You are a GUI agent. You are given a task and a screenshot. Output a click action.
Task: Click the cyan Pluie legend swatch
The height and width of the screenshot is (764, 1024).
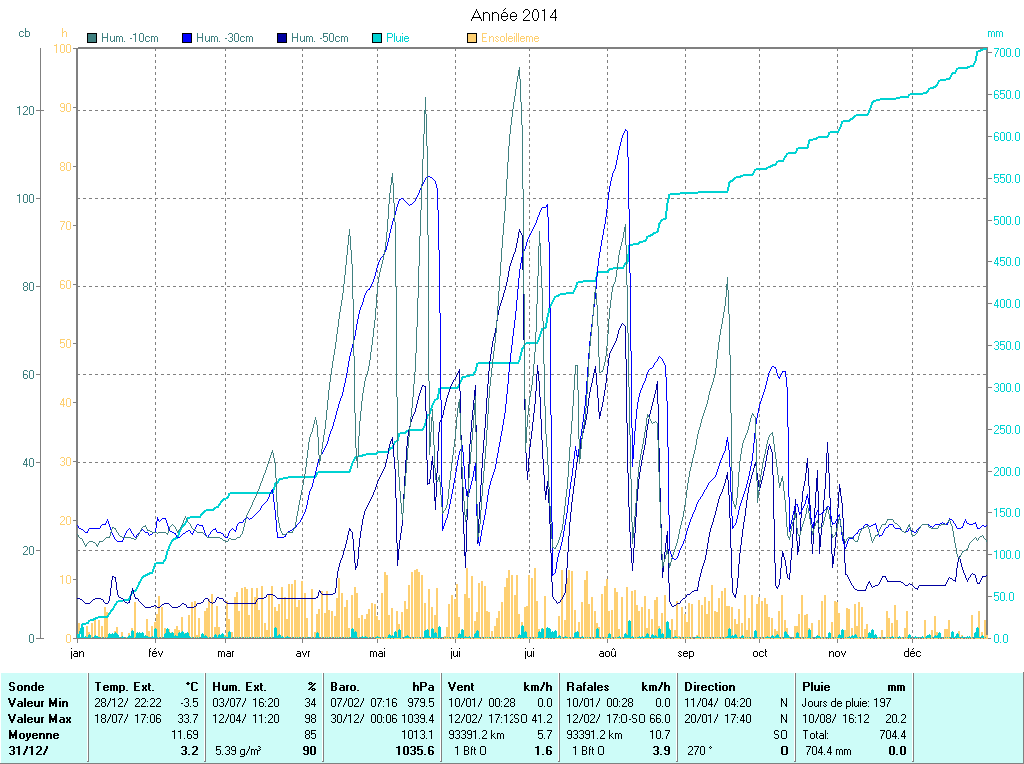tap(376, 38)
